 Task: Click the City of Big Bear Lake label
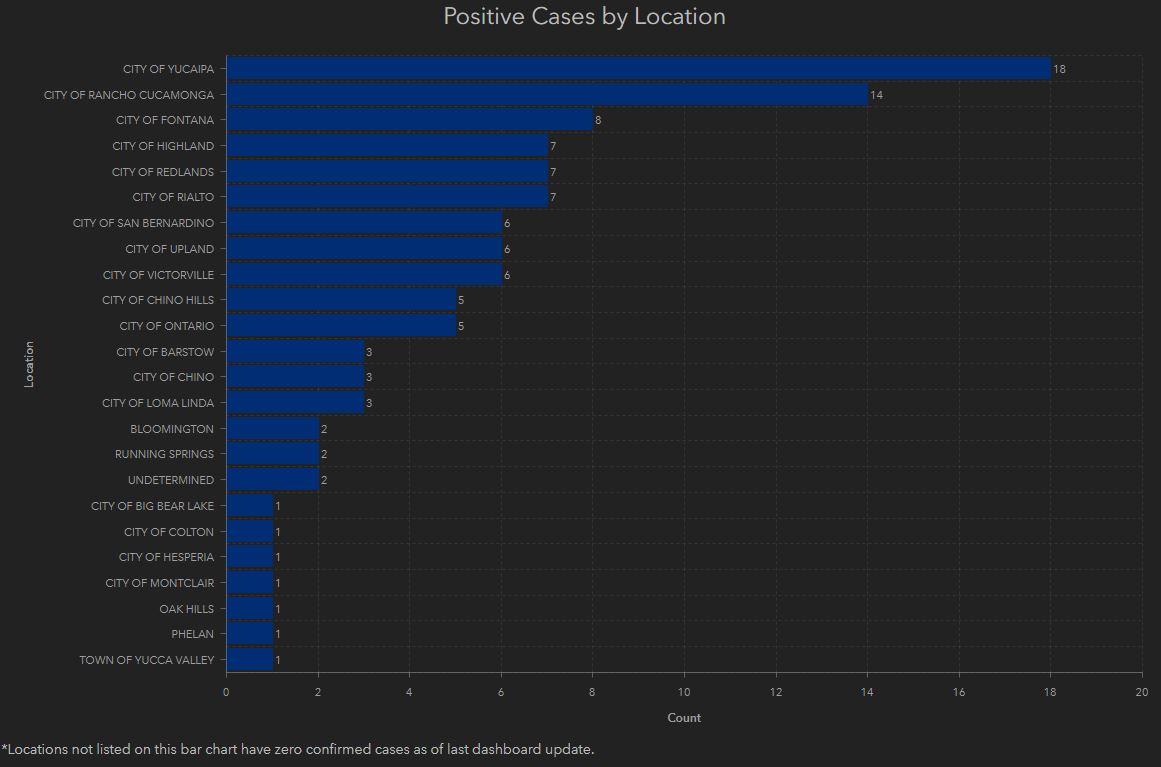tap(152, 506)
